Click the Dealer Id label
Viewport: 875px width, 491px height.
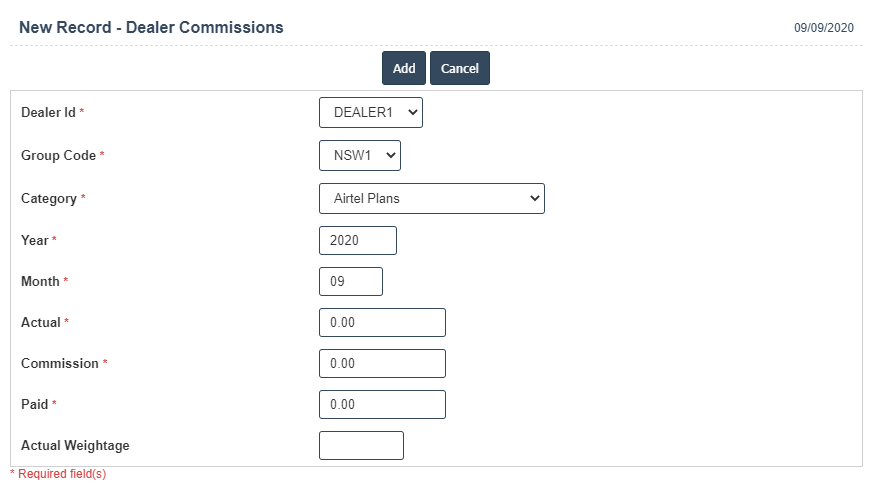click(x=48, y=113)
